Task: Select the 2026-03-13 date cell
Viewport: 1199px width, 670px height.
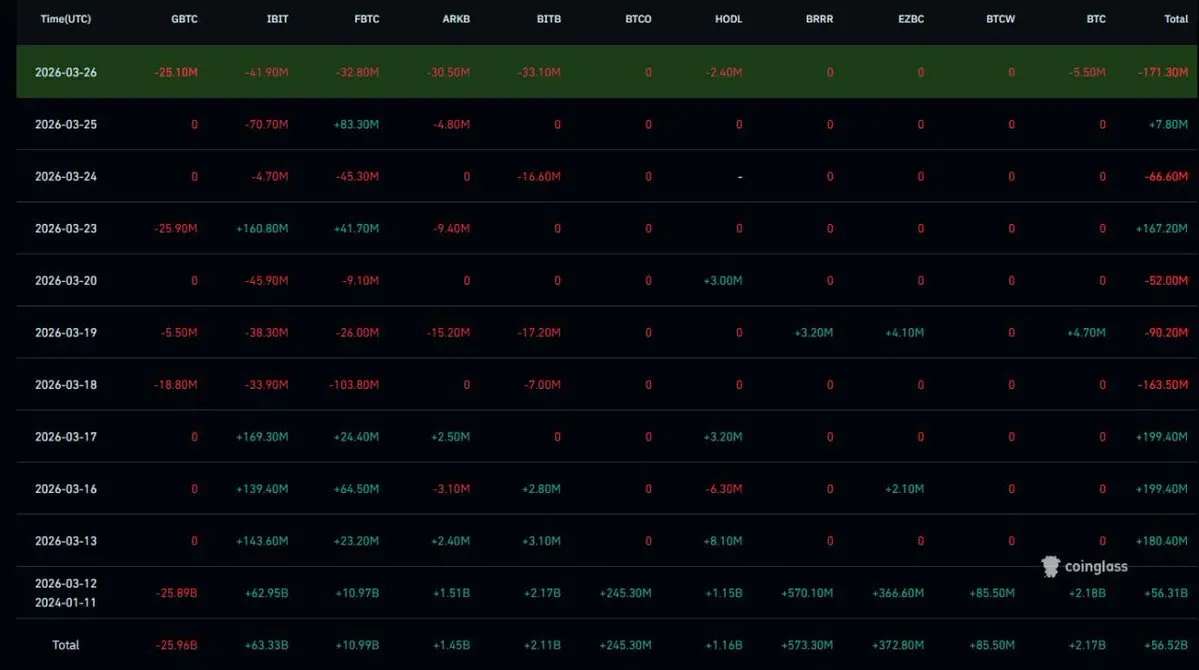Action: (66, 541)
